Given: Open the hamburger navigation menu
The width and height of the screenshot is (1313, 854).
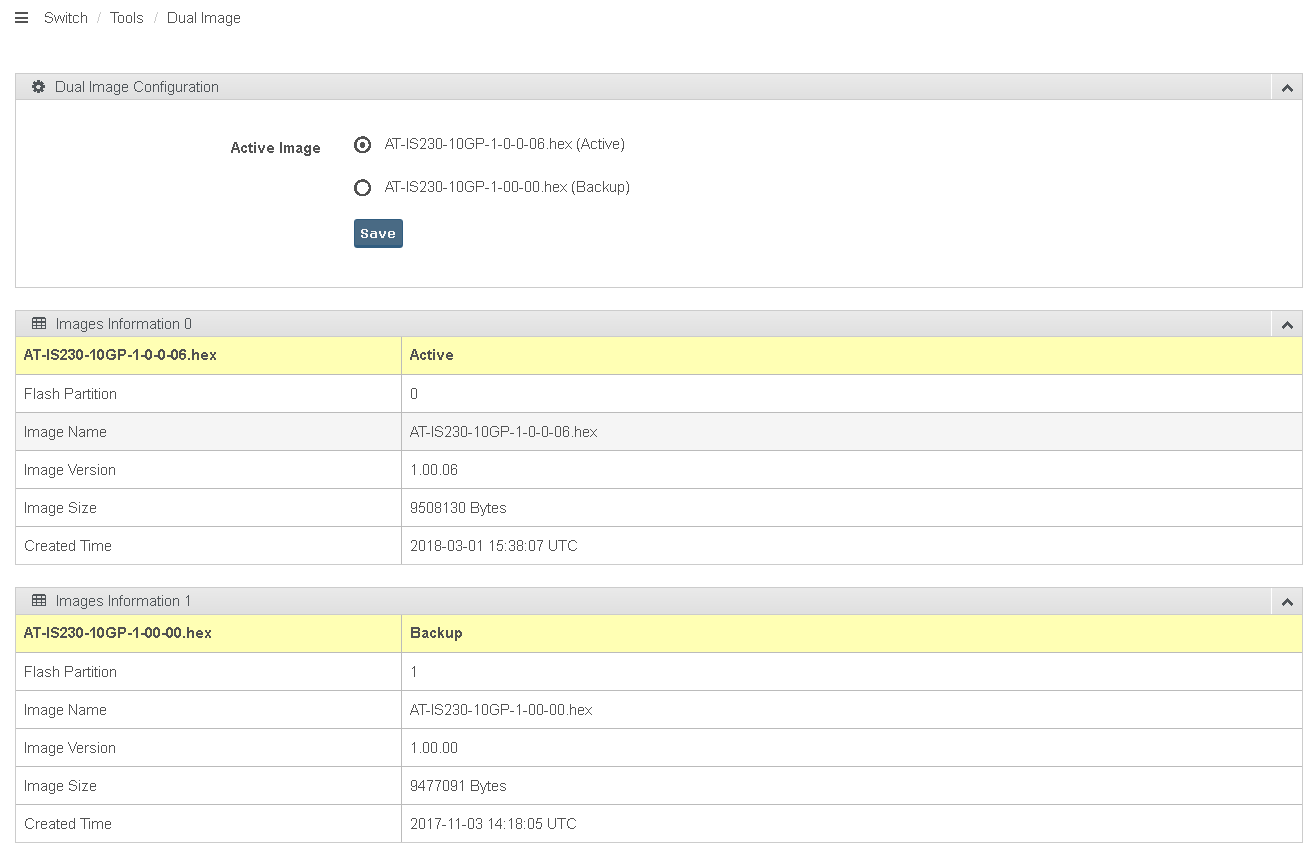Looking at the screenshot, I should tap(21, 18).
